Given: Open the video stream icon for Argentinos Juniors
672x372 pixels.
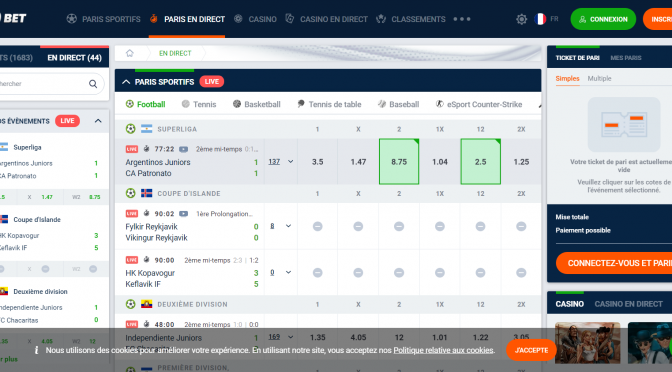Looking at the screenshot, I should coord(183,149).
